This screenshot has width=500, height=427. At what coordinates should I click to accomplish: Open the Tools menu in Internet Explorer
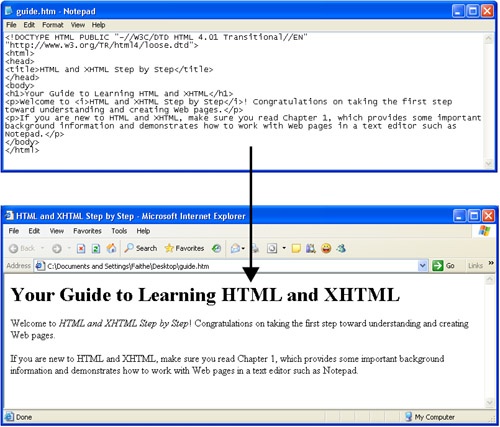pos(119,231)
